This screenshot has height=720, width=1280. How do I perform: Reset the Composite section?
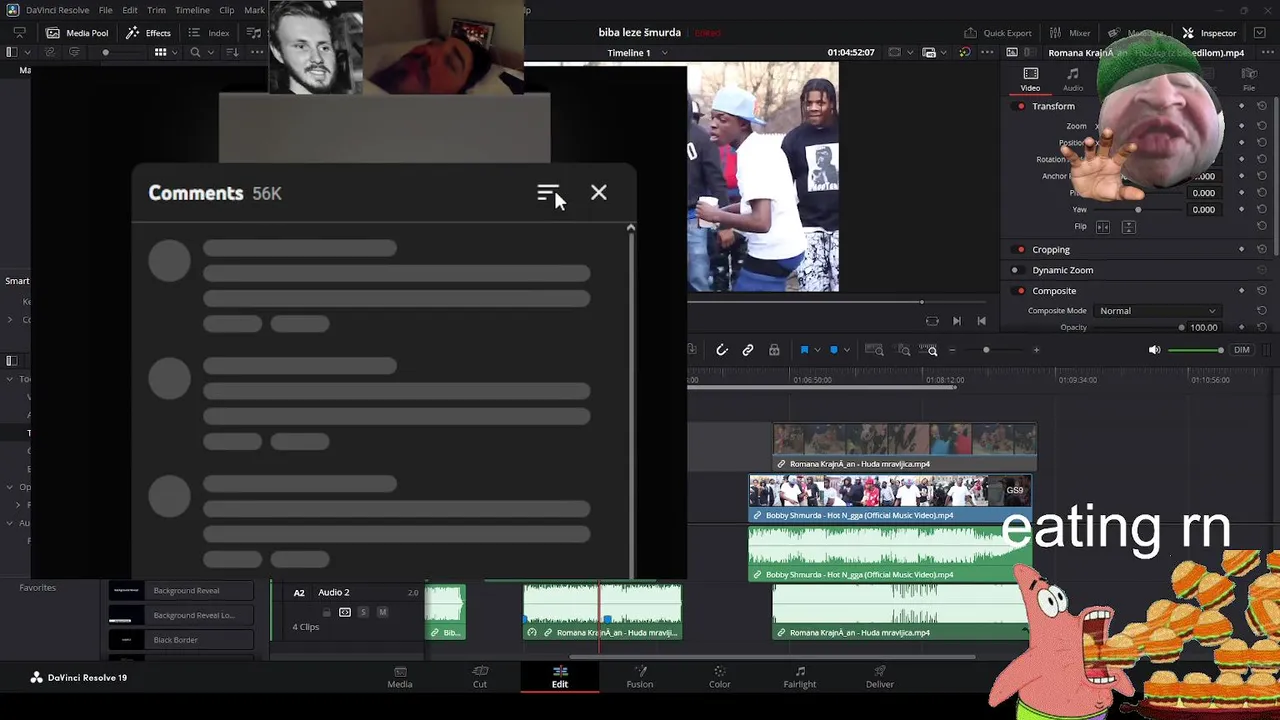[1262, 291]
